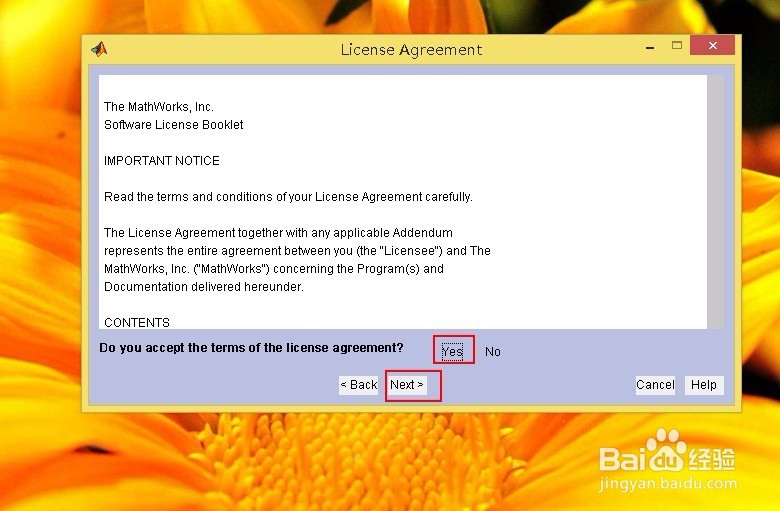
Task: Close the License Agreement window
Action: coord(712,45)
